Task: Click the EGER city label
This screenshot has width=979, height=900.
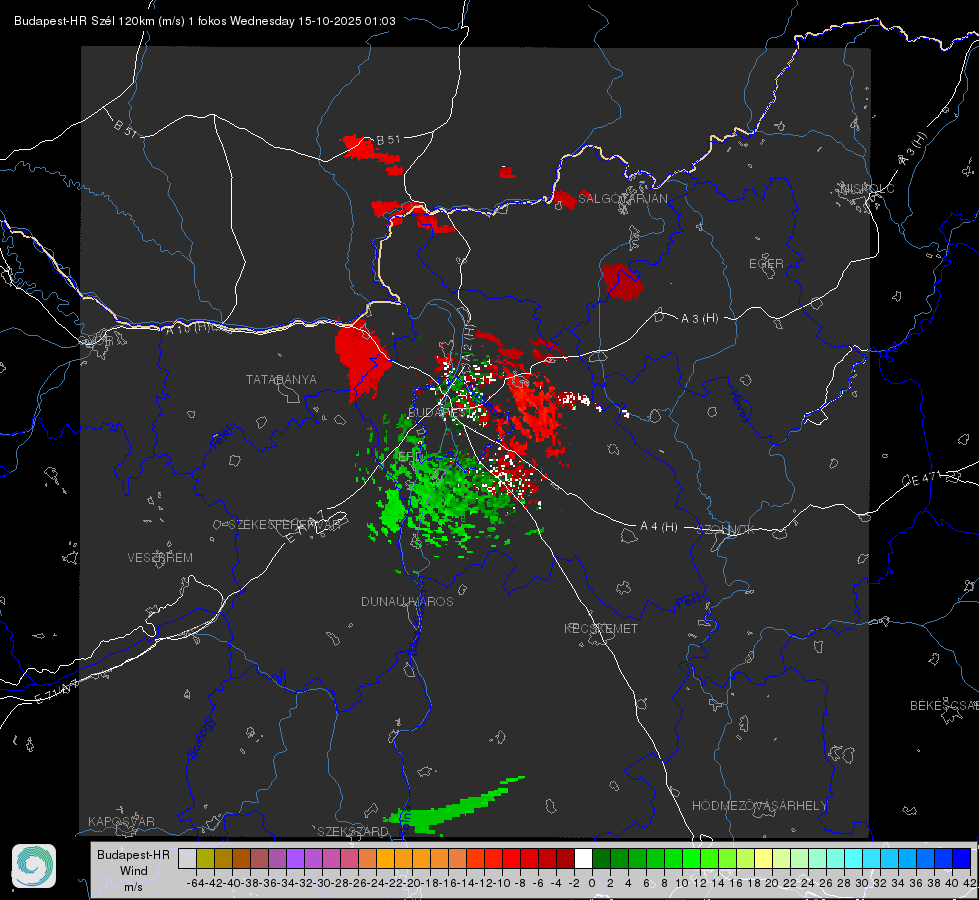Action: (766, 264)
